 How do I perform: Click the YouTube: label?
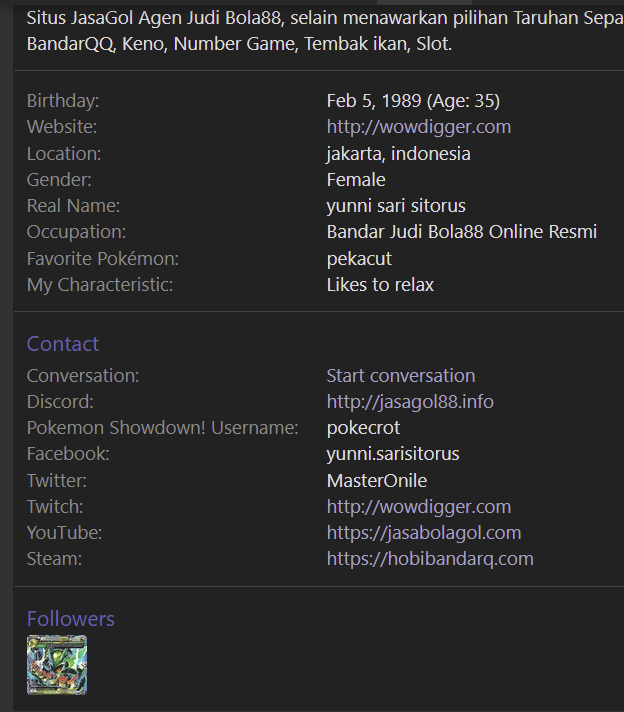tap(64, 533)
